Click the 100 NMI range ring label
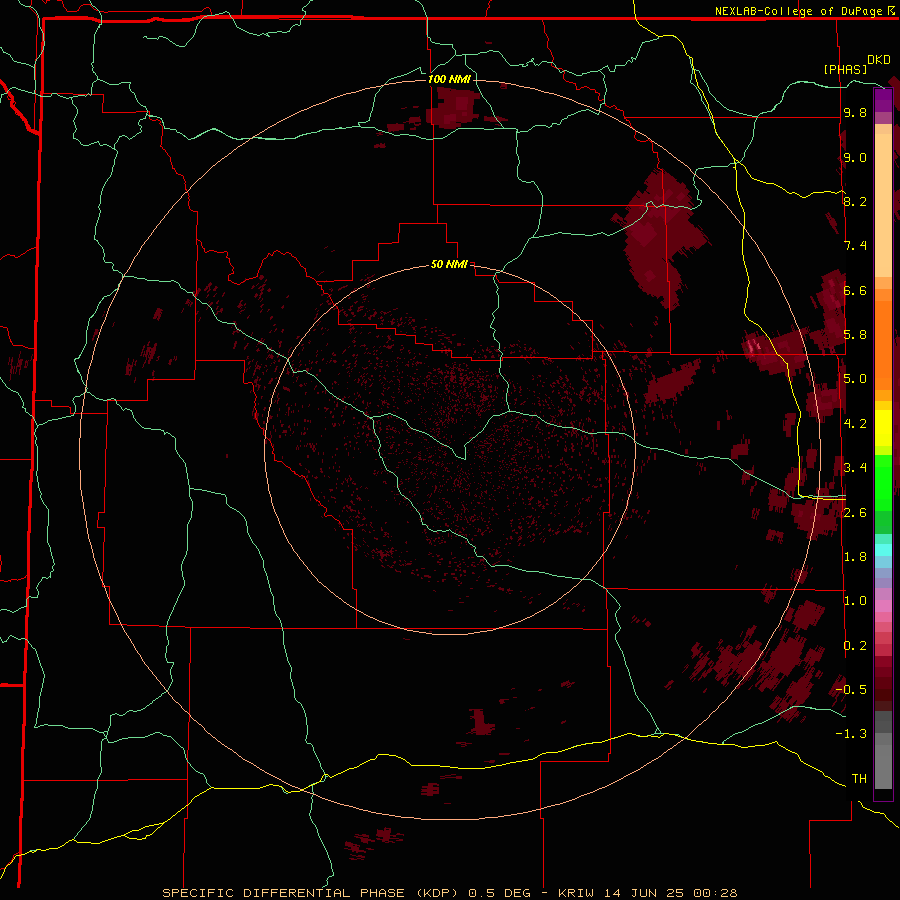This screenshot has height=900, width=900. point(449,79)
